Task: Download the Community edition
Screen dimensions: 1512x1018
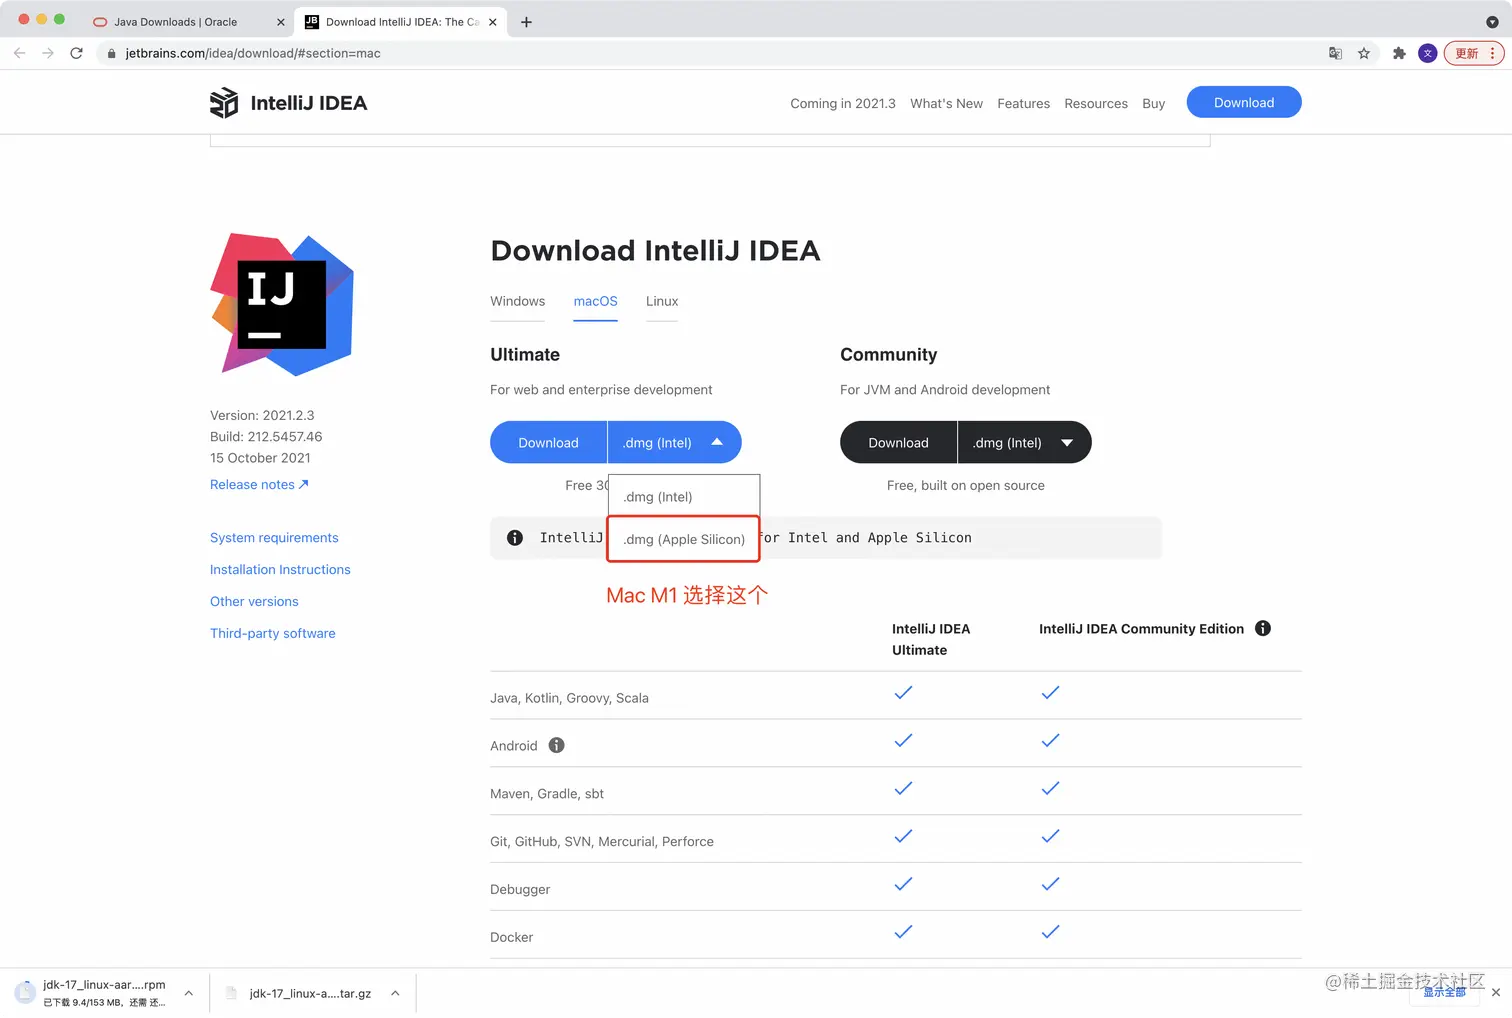Action: [898, 442]
